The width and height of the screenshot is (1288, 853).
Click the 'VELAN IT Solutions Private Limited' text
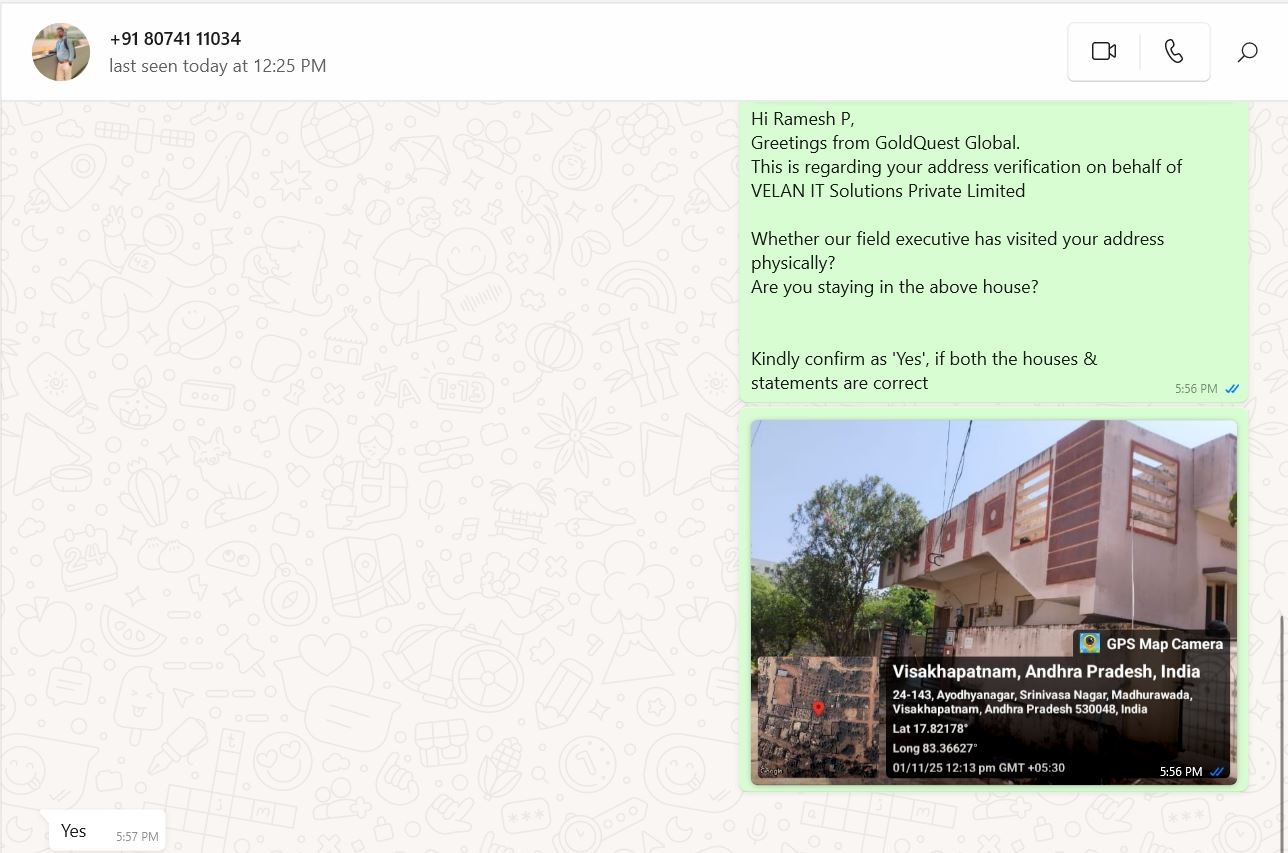pyautogui.click(x=888, y=191)
